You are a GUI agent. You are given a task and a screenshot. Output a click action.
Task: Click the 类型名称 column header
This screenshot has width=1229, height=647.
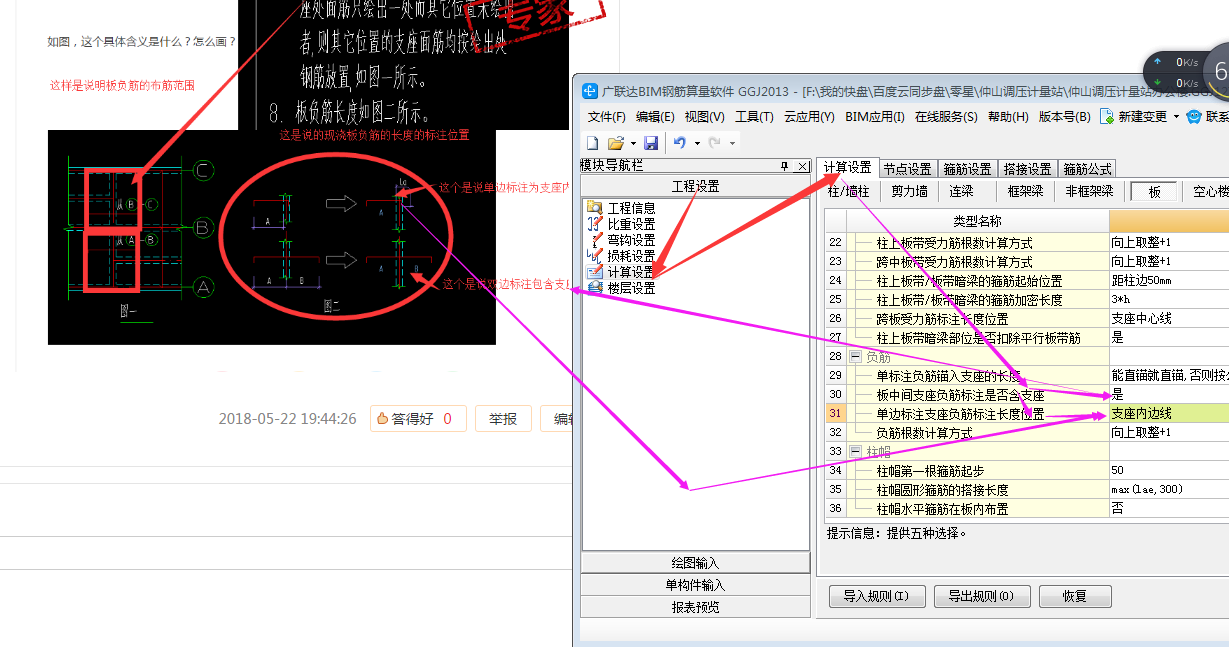[x=978, y=221]
